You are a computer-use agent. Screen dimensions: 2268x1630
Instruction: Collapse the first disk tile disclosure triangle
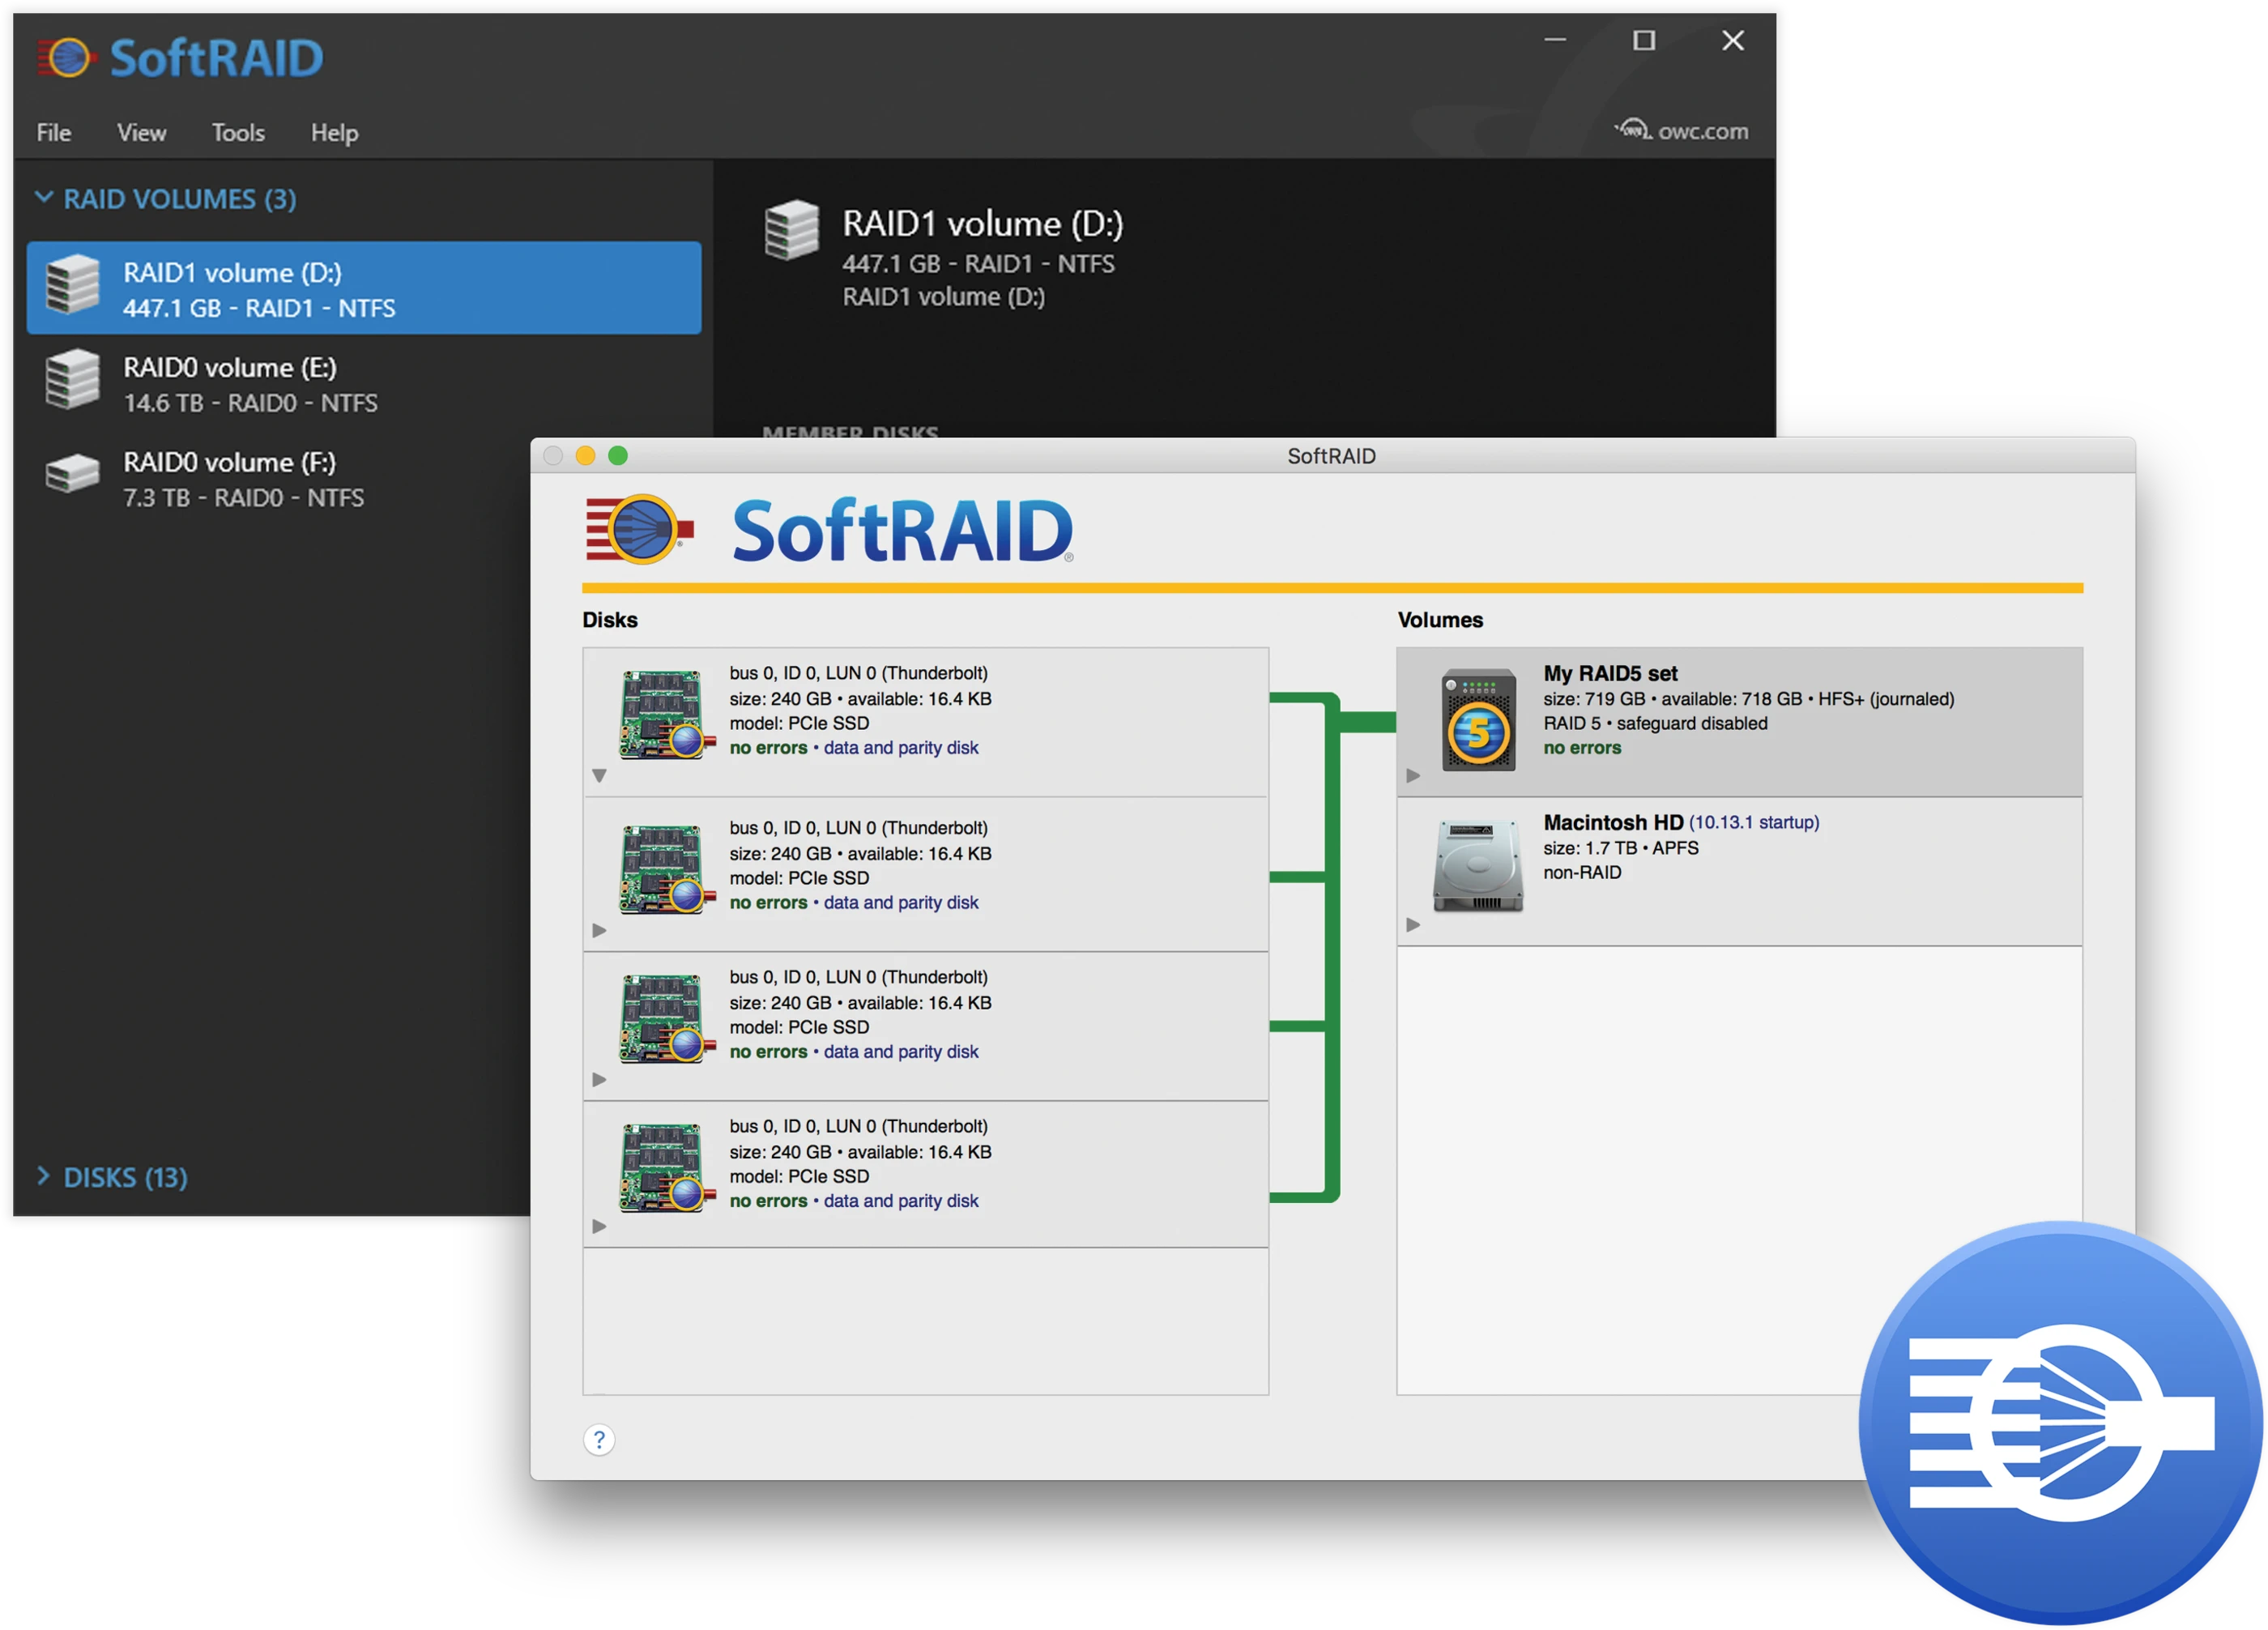599,775
